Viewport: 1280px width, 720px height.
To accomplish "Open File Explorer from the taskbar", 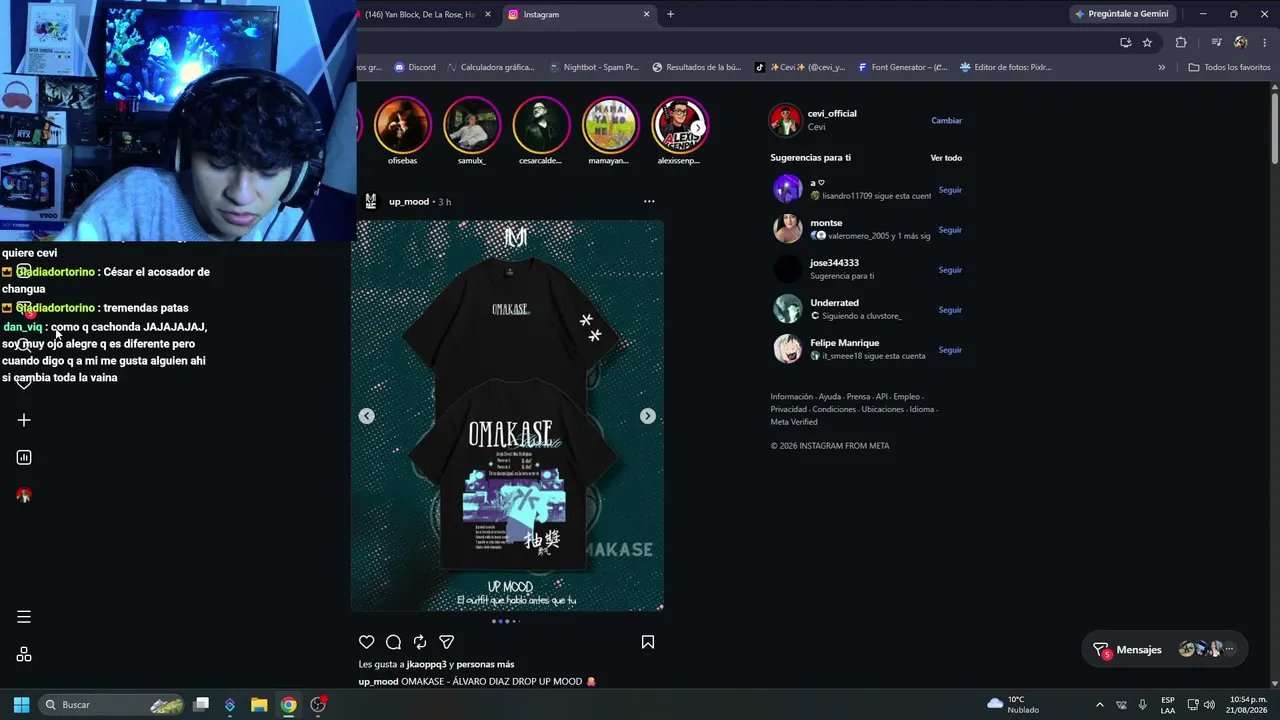I will [259, 705].
